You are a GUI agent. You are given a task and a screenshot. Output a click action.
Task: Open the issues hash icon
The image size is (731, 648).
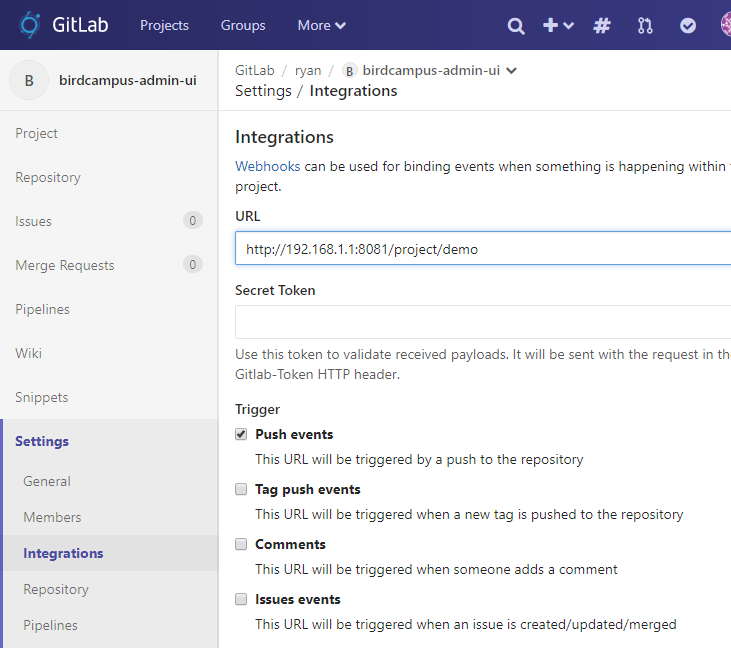(x=602, y=26)
